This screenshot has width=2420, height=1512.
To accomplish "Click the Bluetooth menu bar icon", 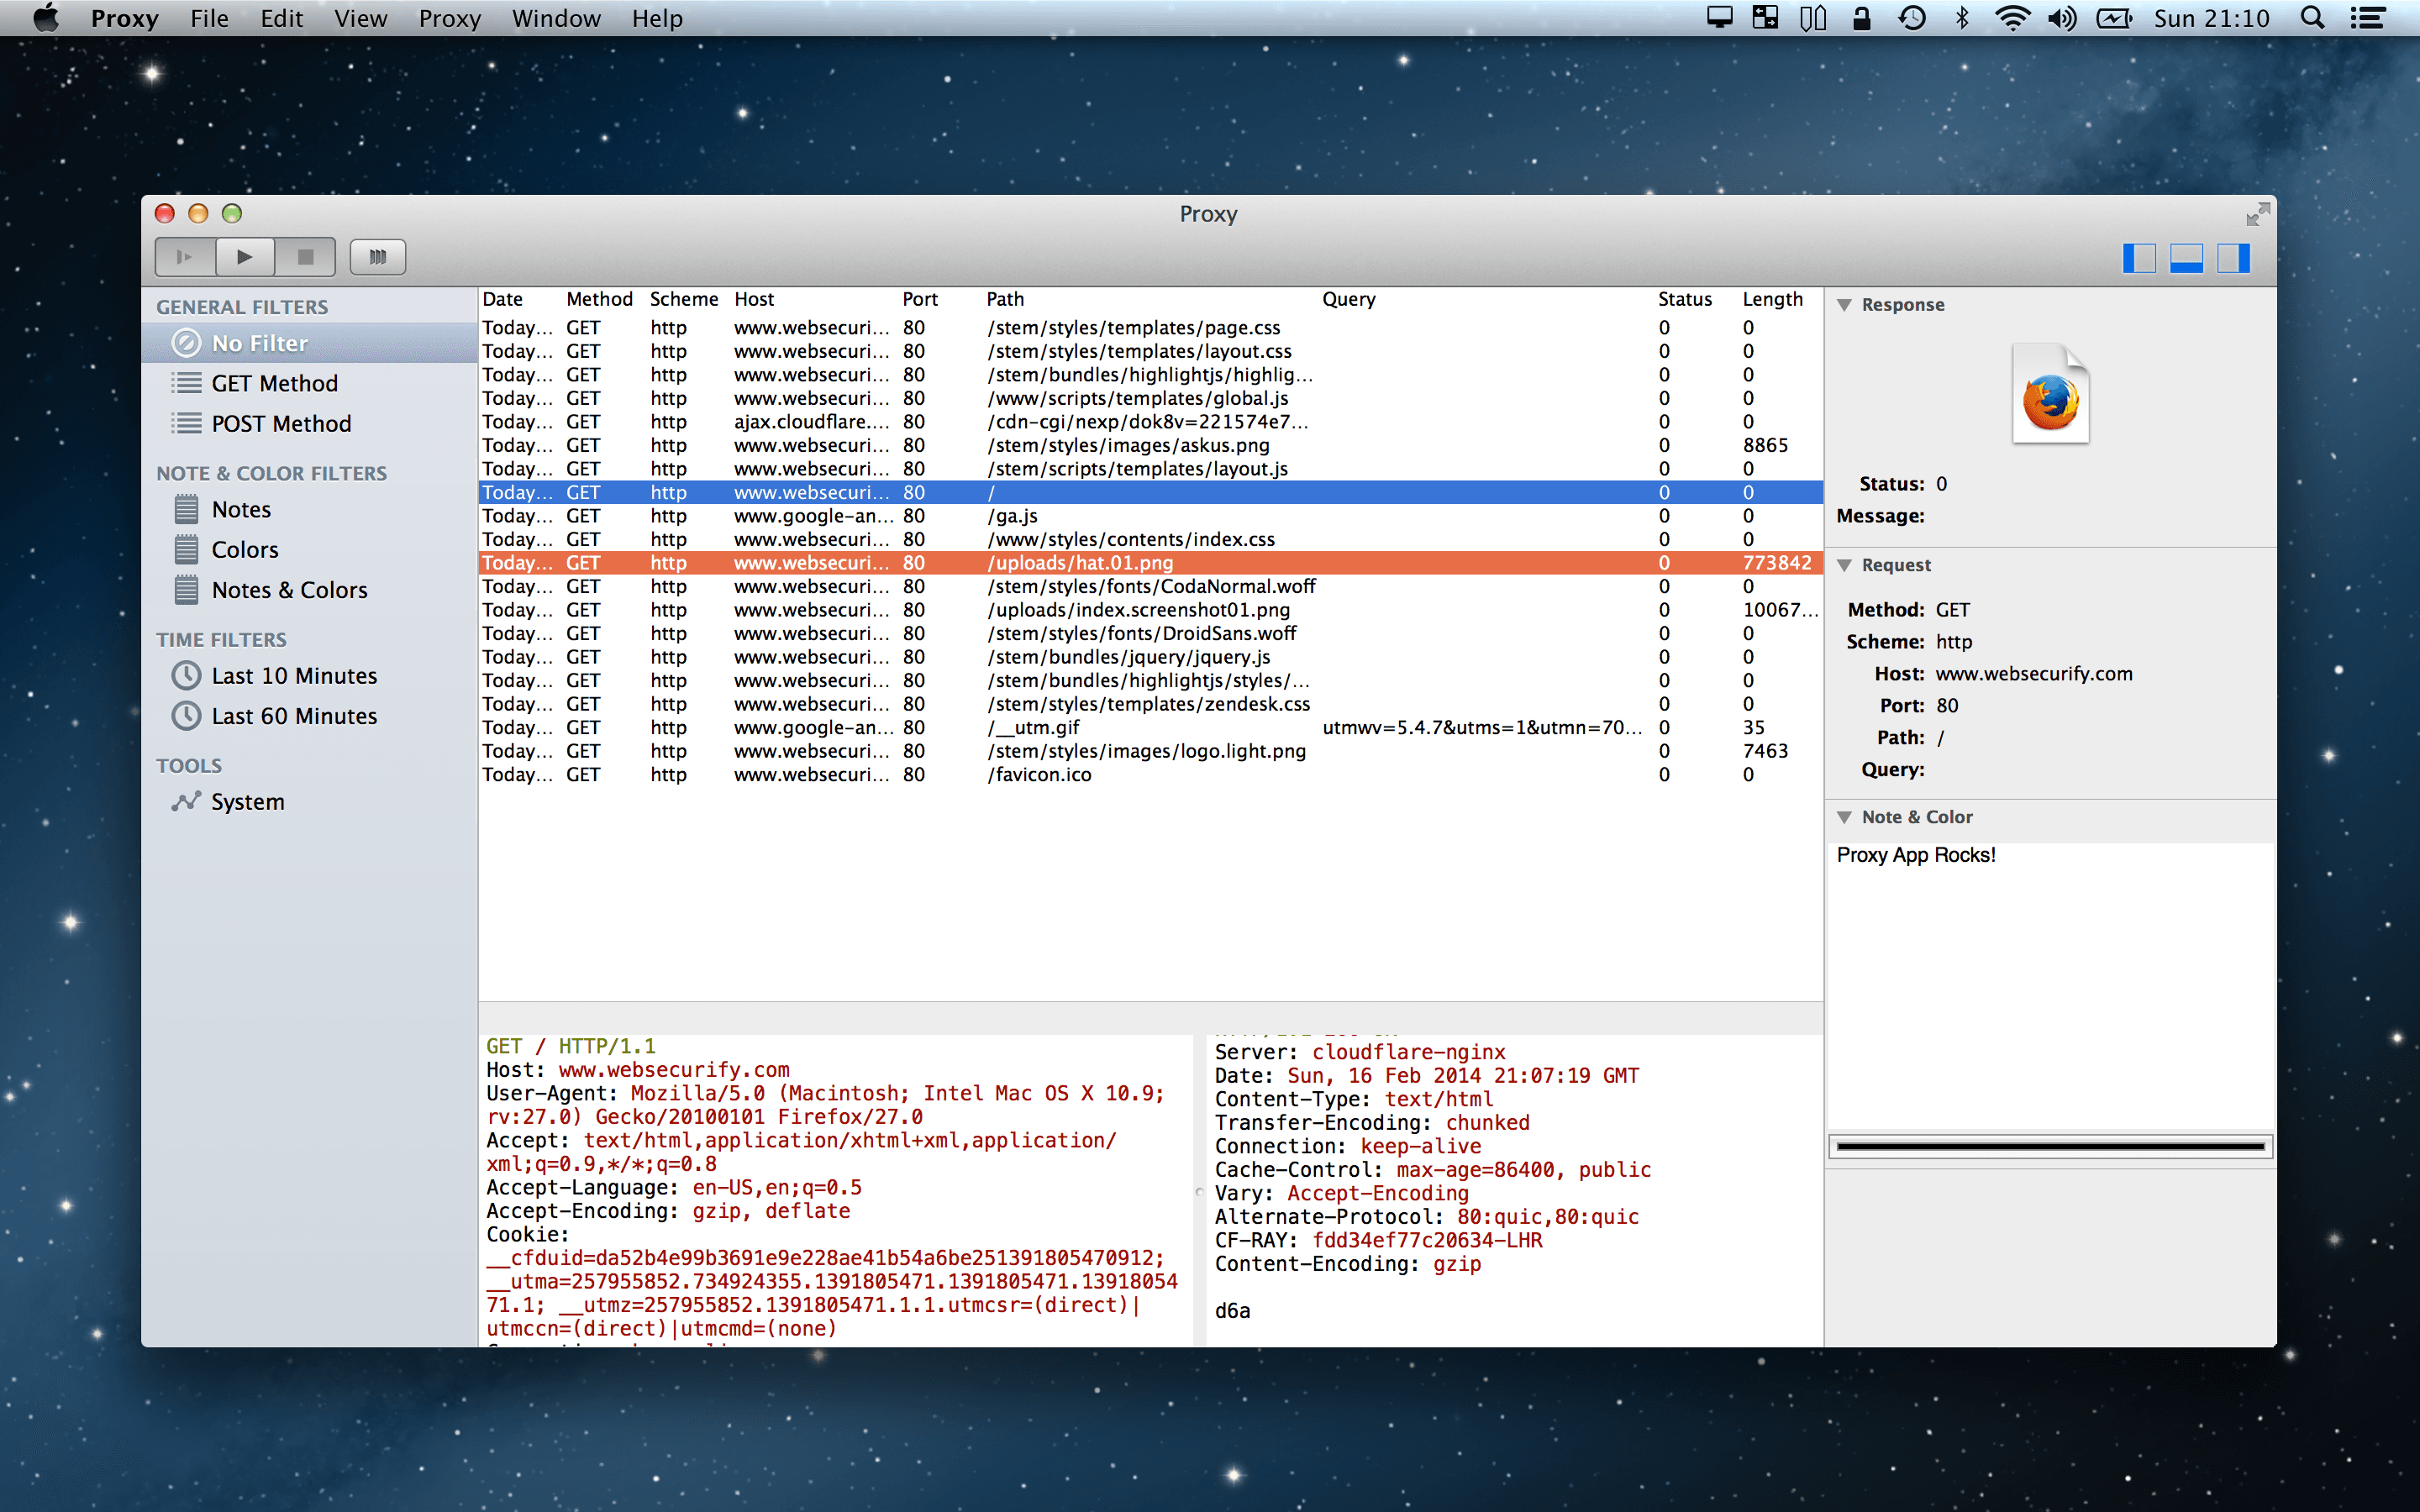I will pyautogui.click(x=1962, y=18).
